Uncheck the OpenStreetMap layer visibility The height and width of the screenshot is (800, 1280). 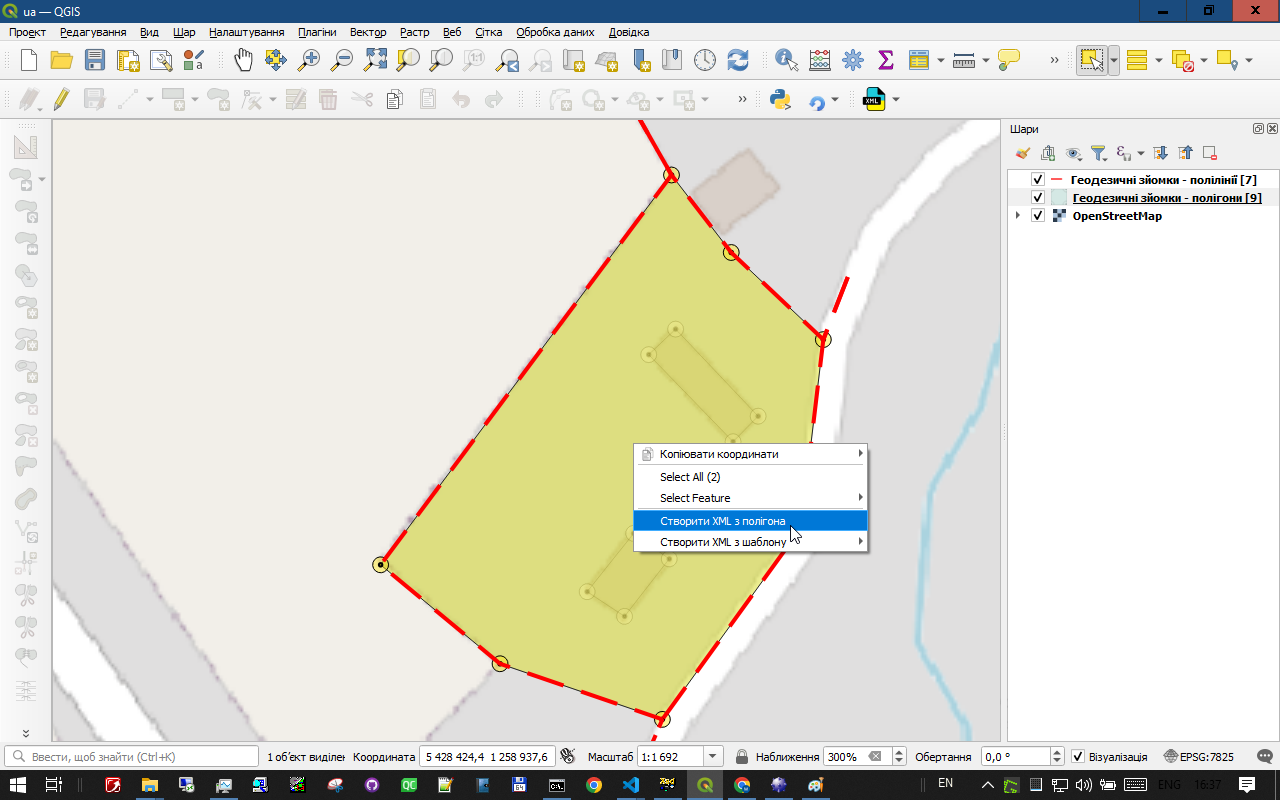coord(1038,216)
